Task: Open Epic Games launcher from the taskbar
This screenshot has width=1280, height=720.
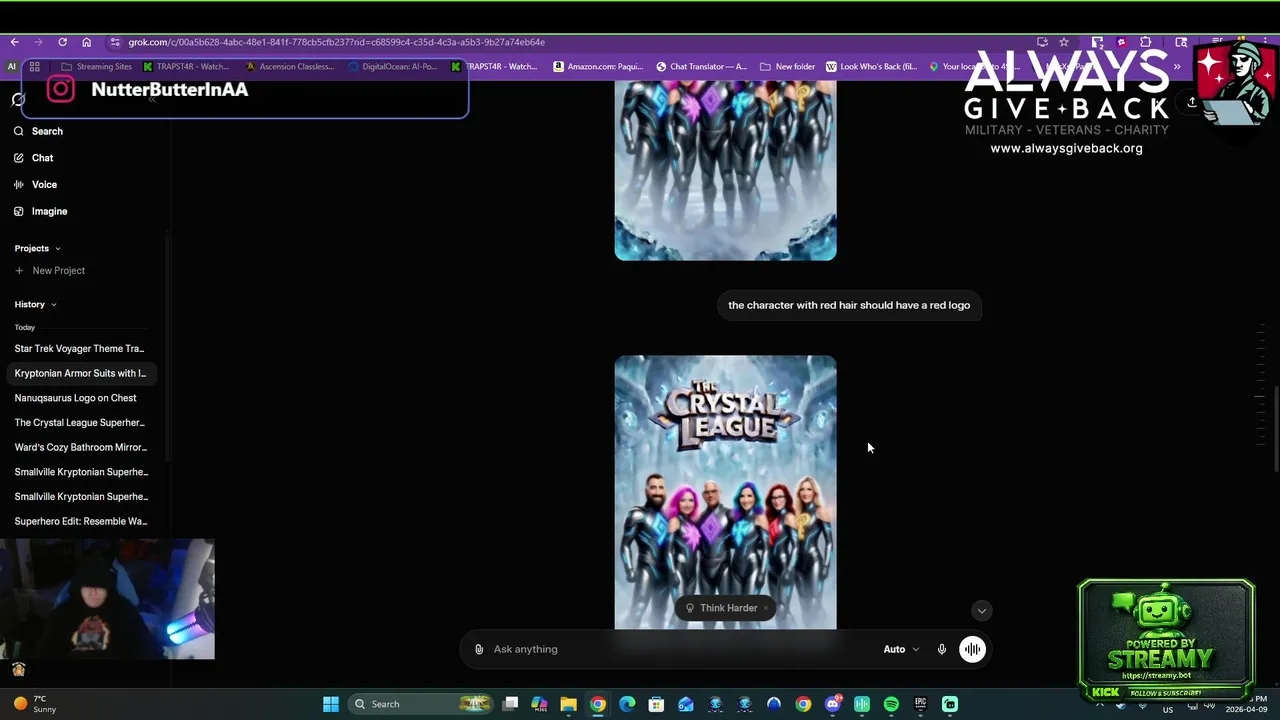Action: tap(920, 704)
